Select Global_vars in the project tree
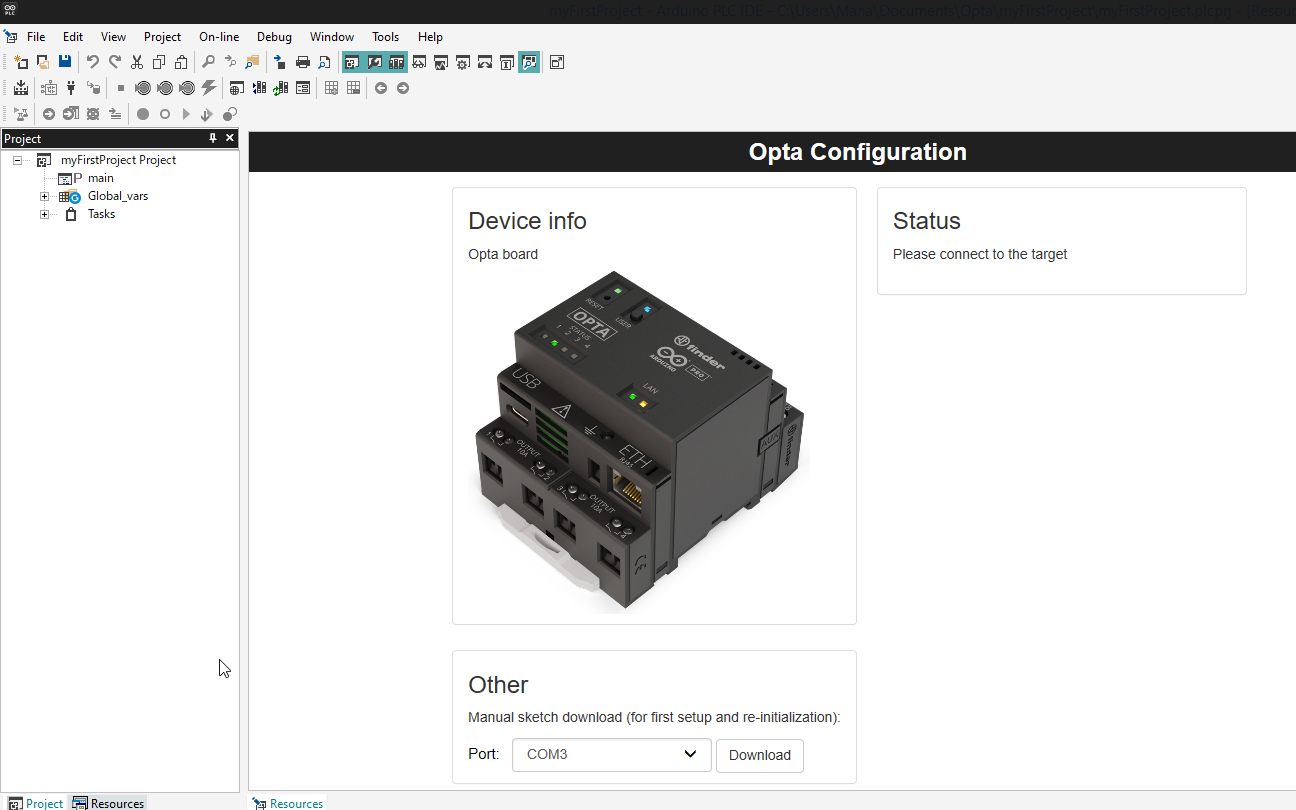 [118, 196]
